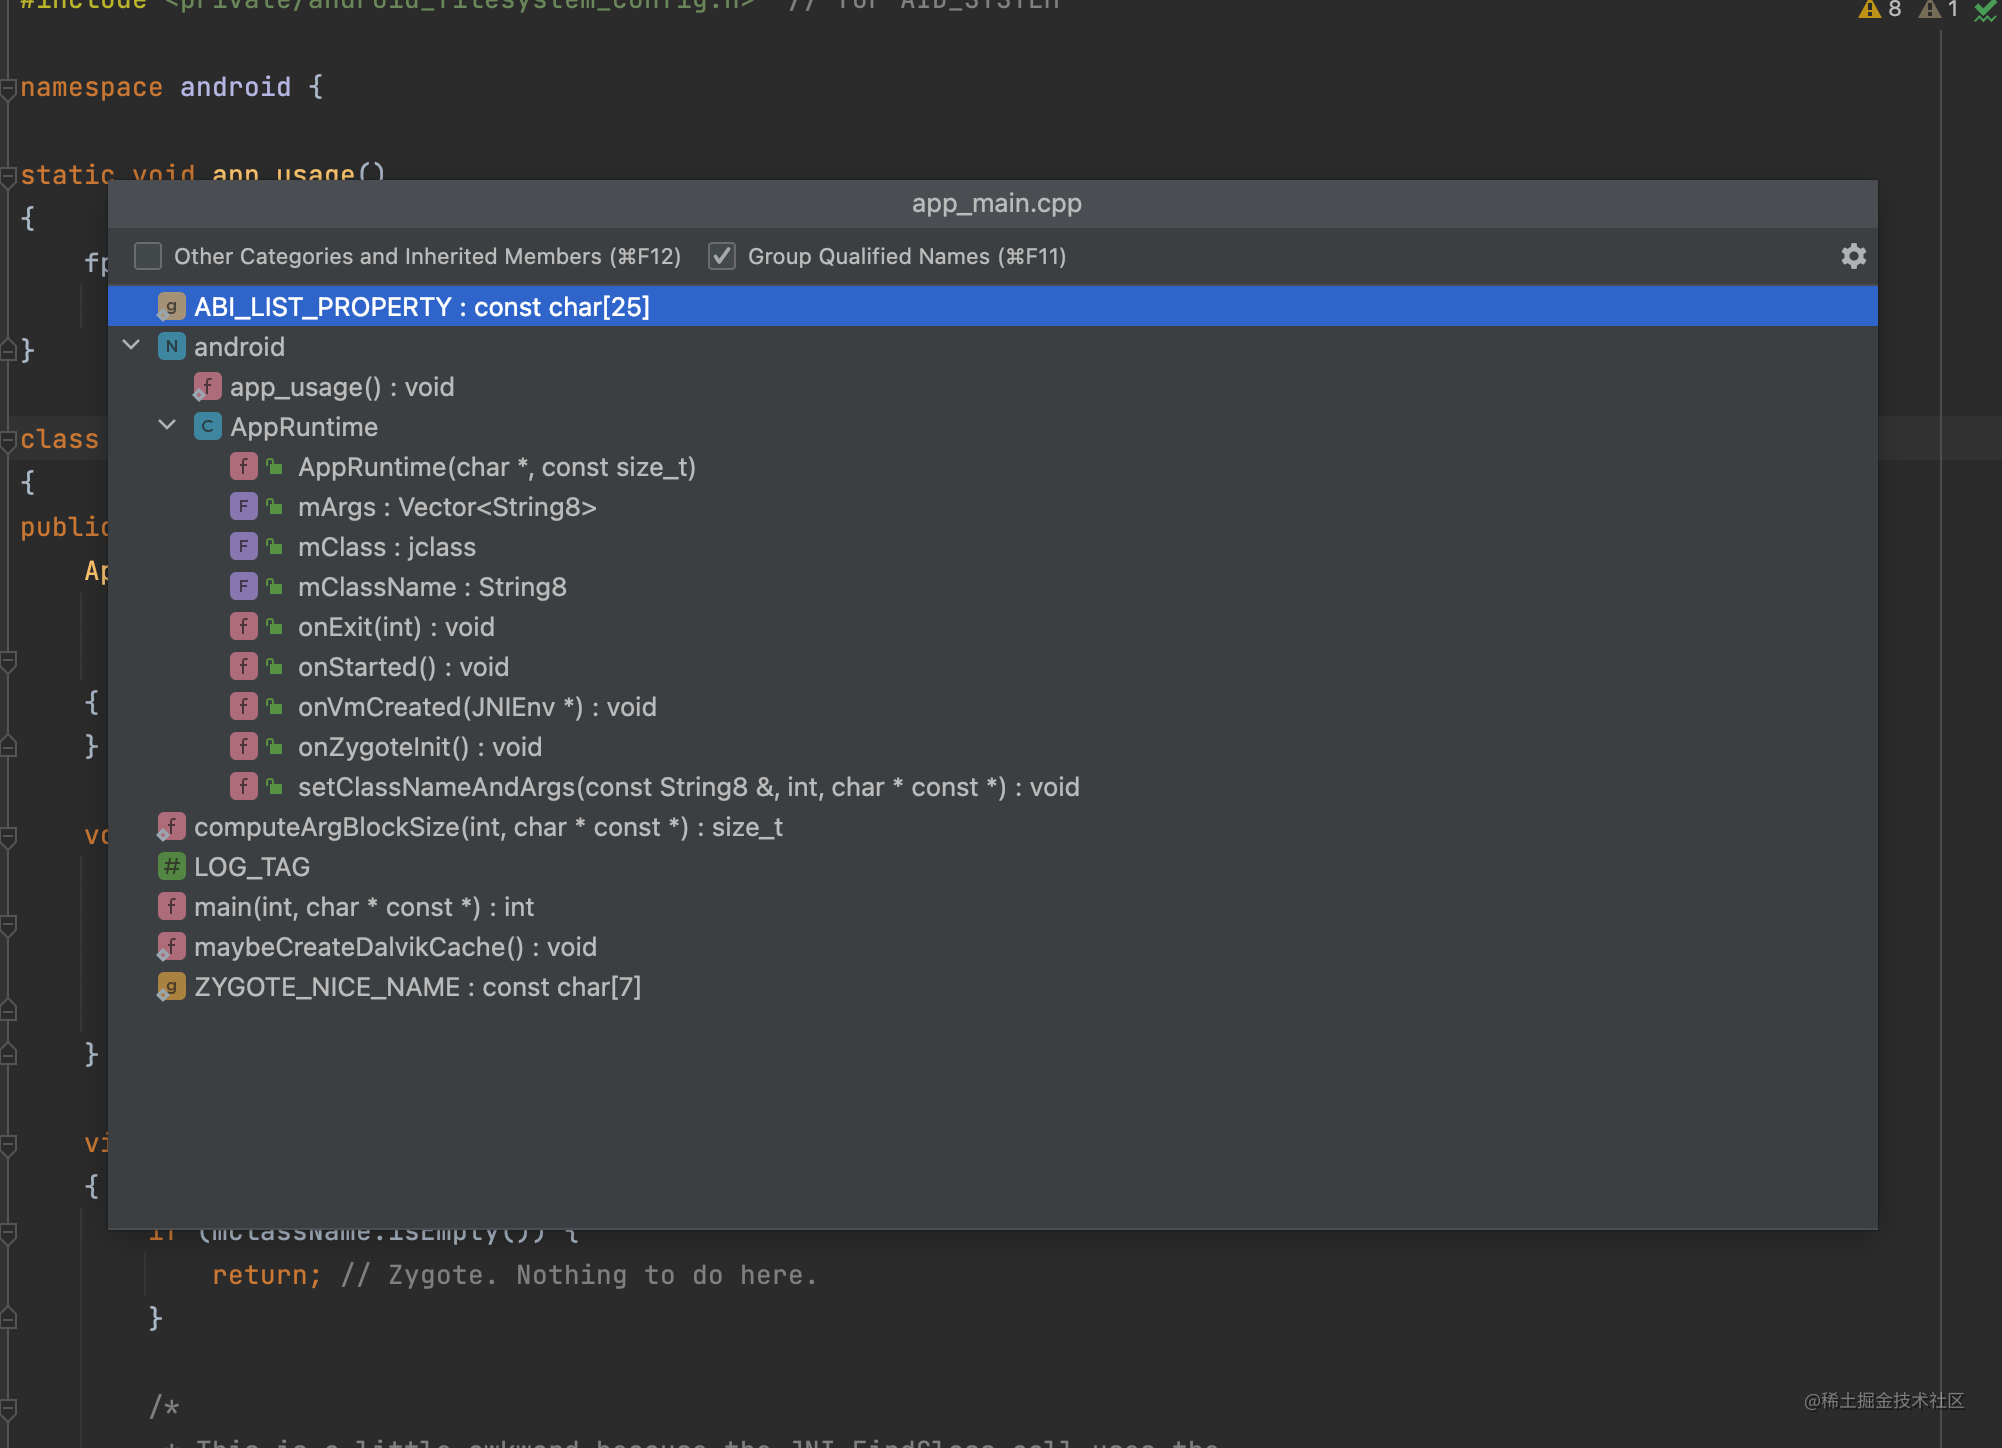The height and width of the screenshot is (1448, 2002).
Task: Select 'mClassName : String8' field
Action: [992, 587]
